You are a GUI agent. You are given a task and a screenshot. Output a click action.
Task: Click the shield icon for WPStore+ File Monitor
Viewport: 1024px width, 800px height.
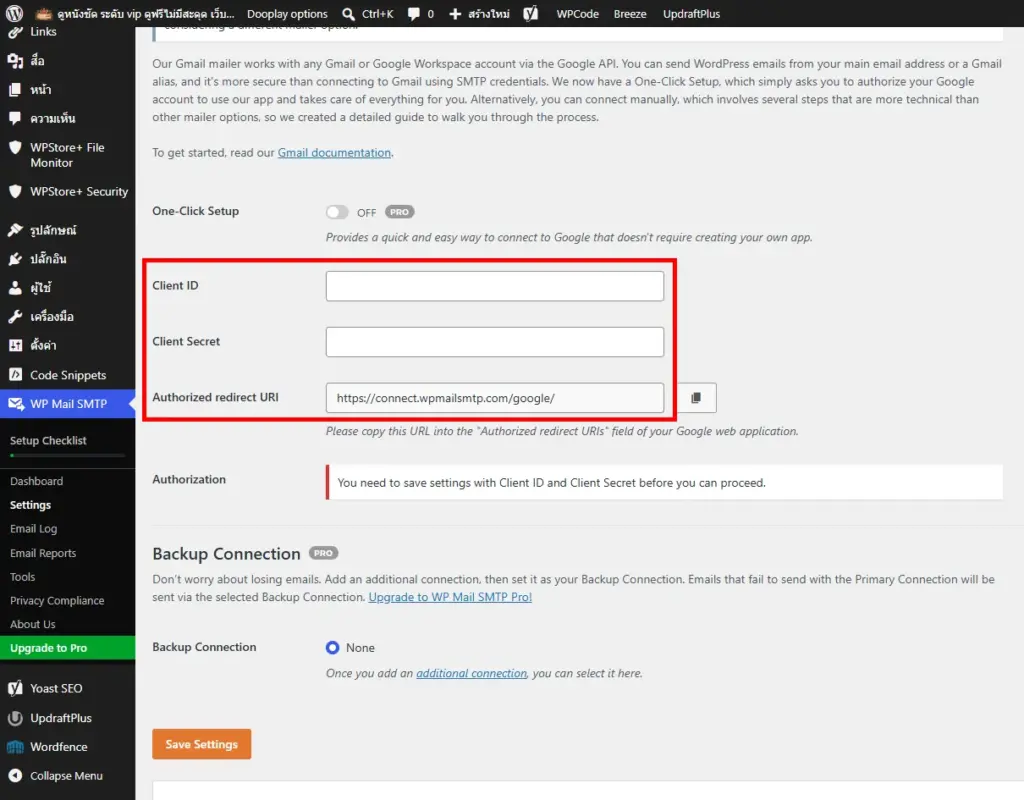15,148
